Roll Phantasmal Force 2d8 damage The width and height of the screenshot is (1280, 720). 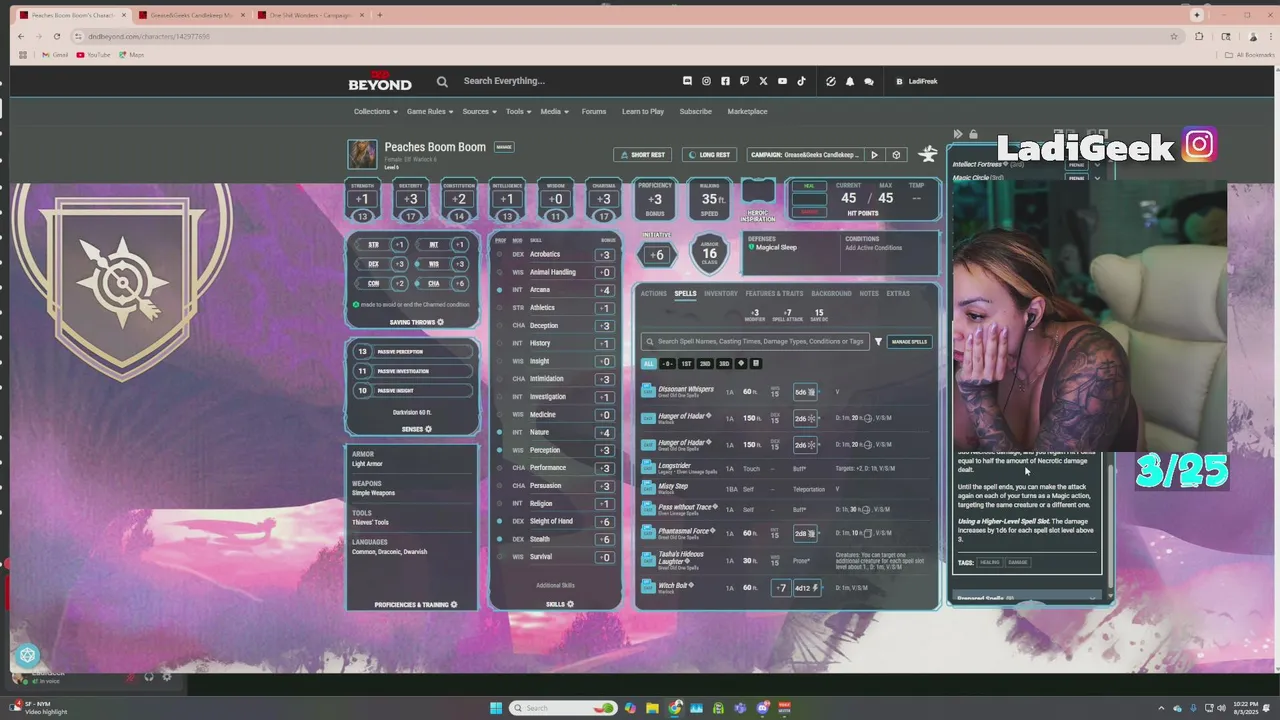click(x=805, y=533)
